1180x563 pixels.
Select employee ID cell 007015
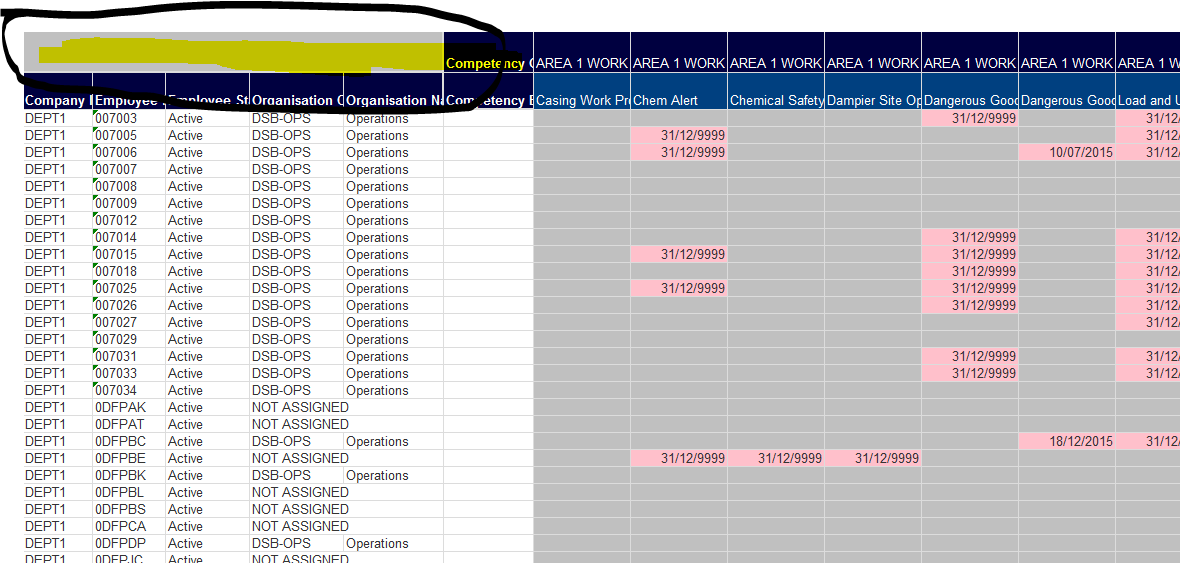click(x=129, y=254)
